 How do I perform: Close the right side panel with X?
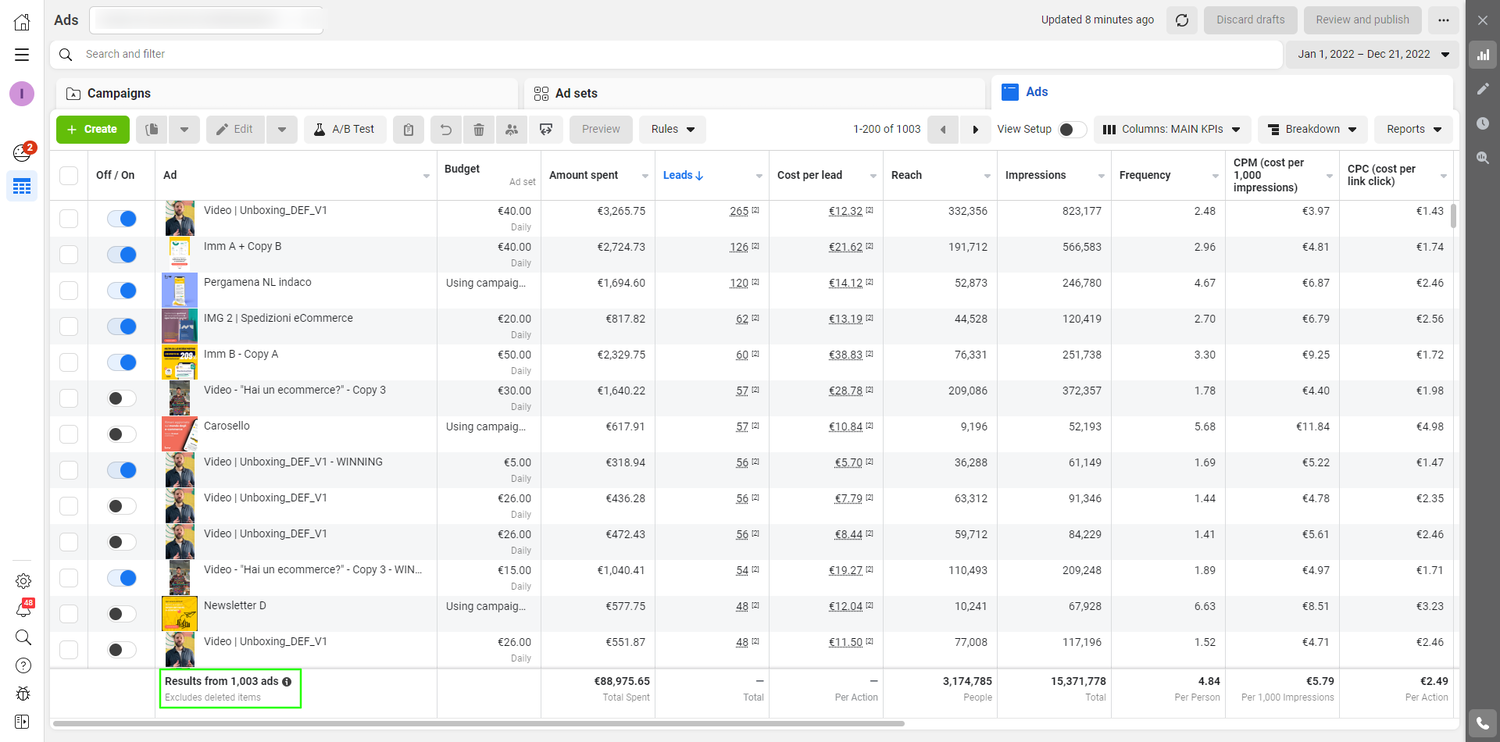coord(1482,20)
